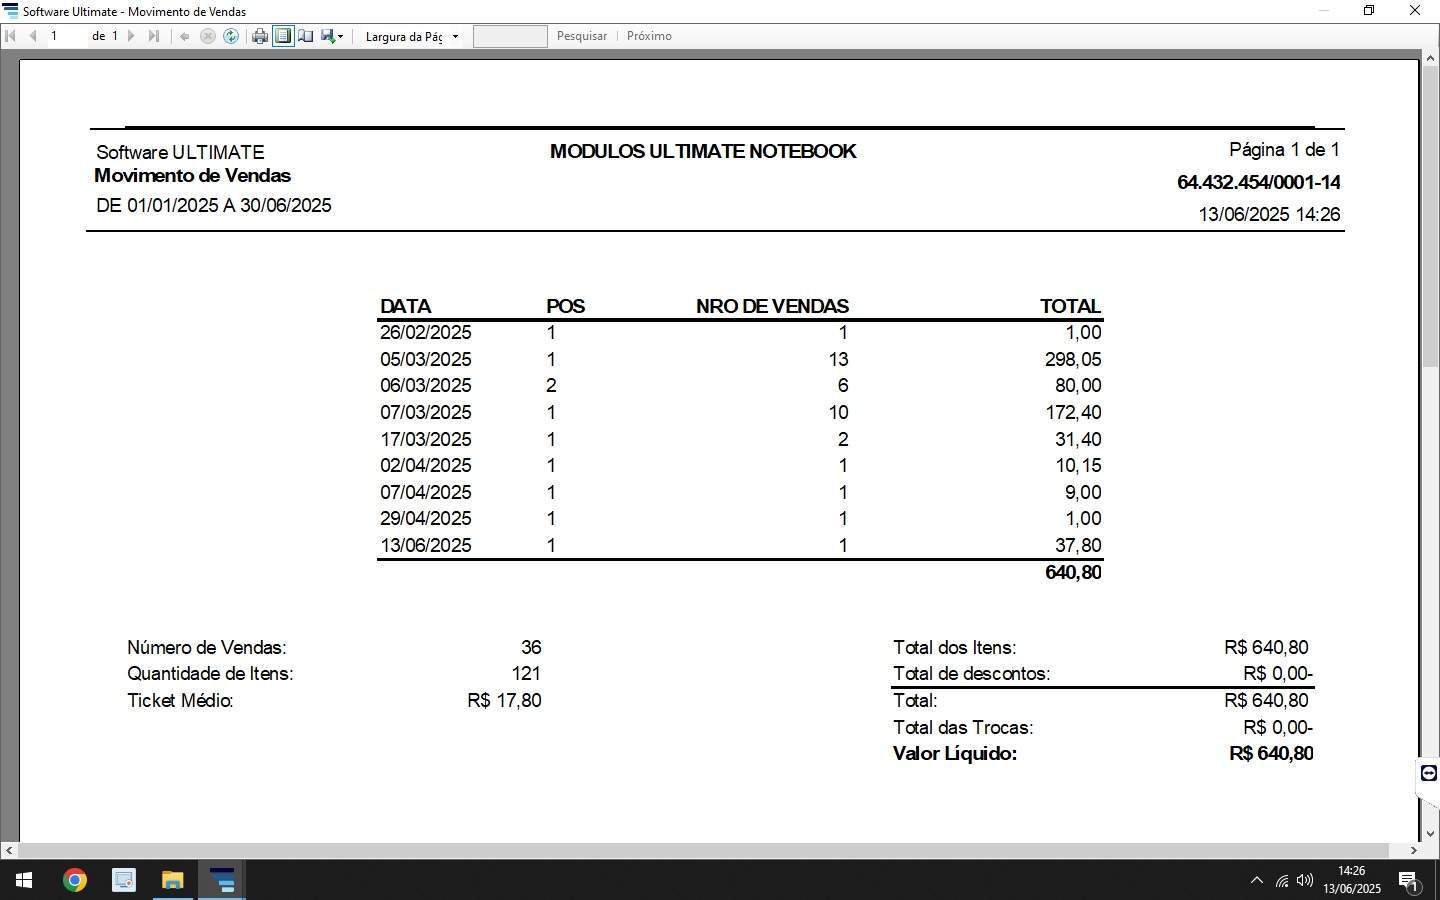
Task: Open the Windows Start menu
Action: click(24, 880)
